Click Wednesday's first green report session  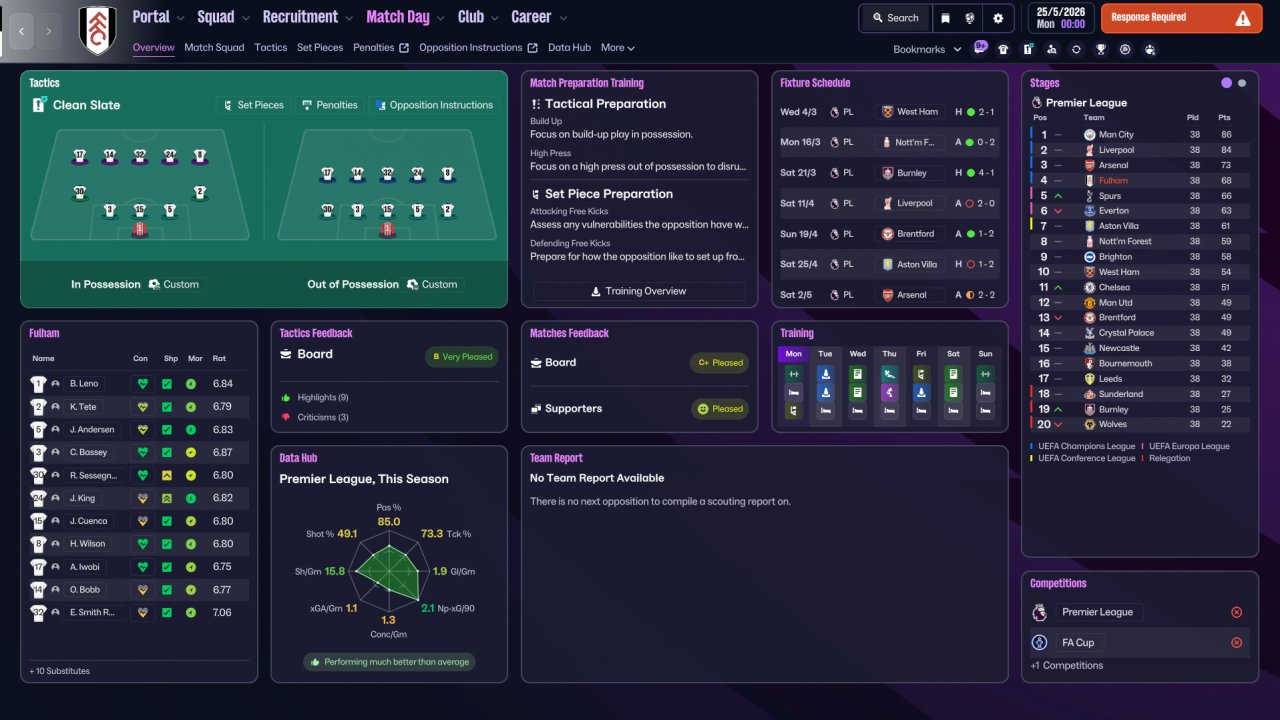[x=857, y=373]
